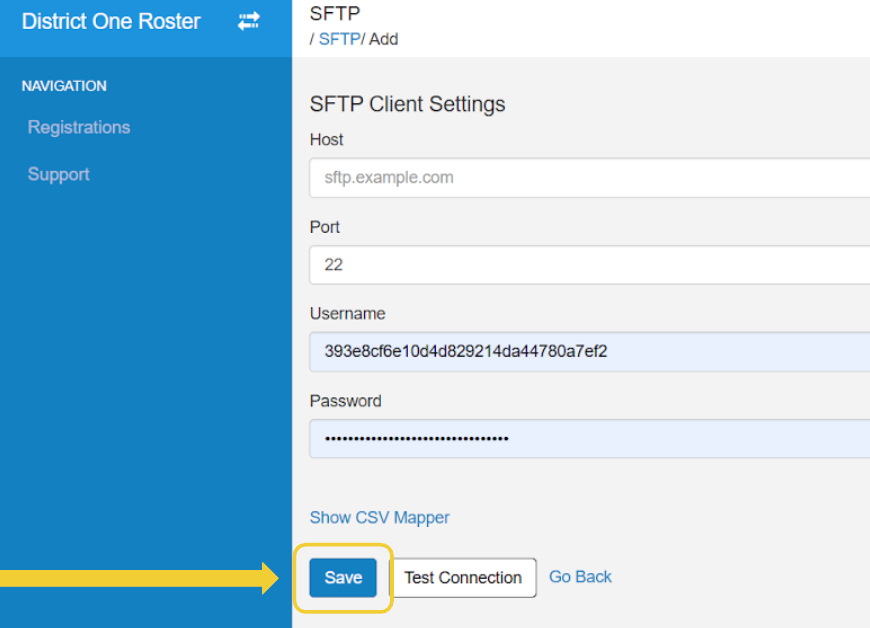Select the Username input field
This screenshot has width=870, height=628.
click(589, 351)
